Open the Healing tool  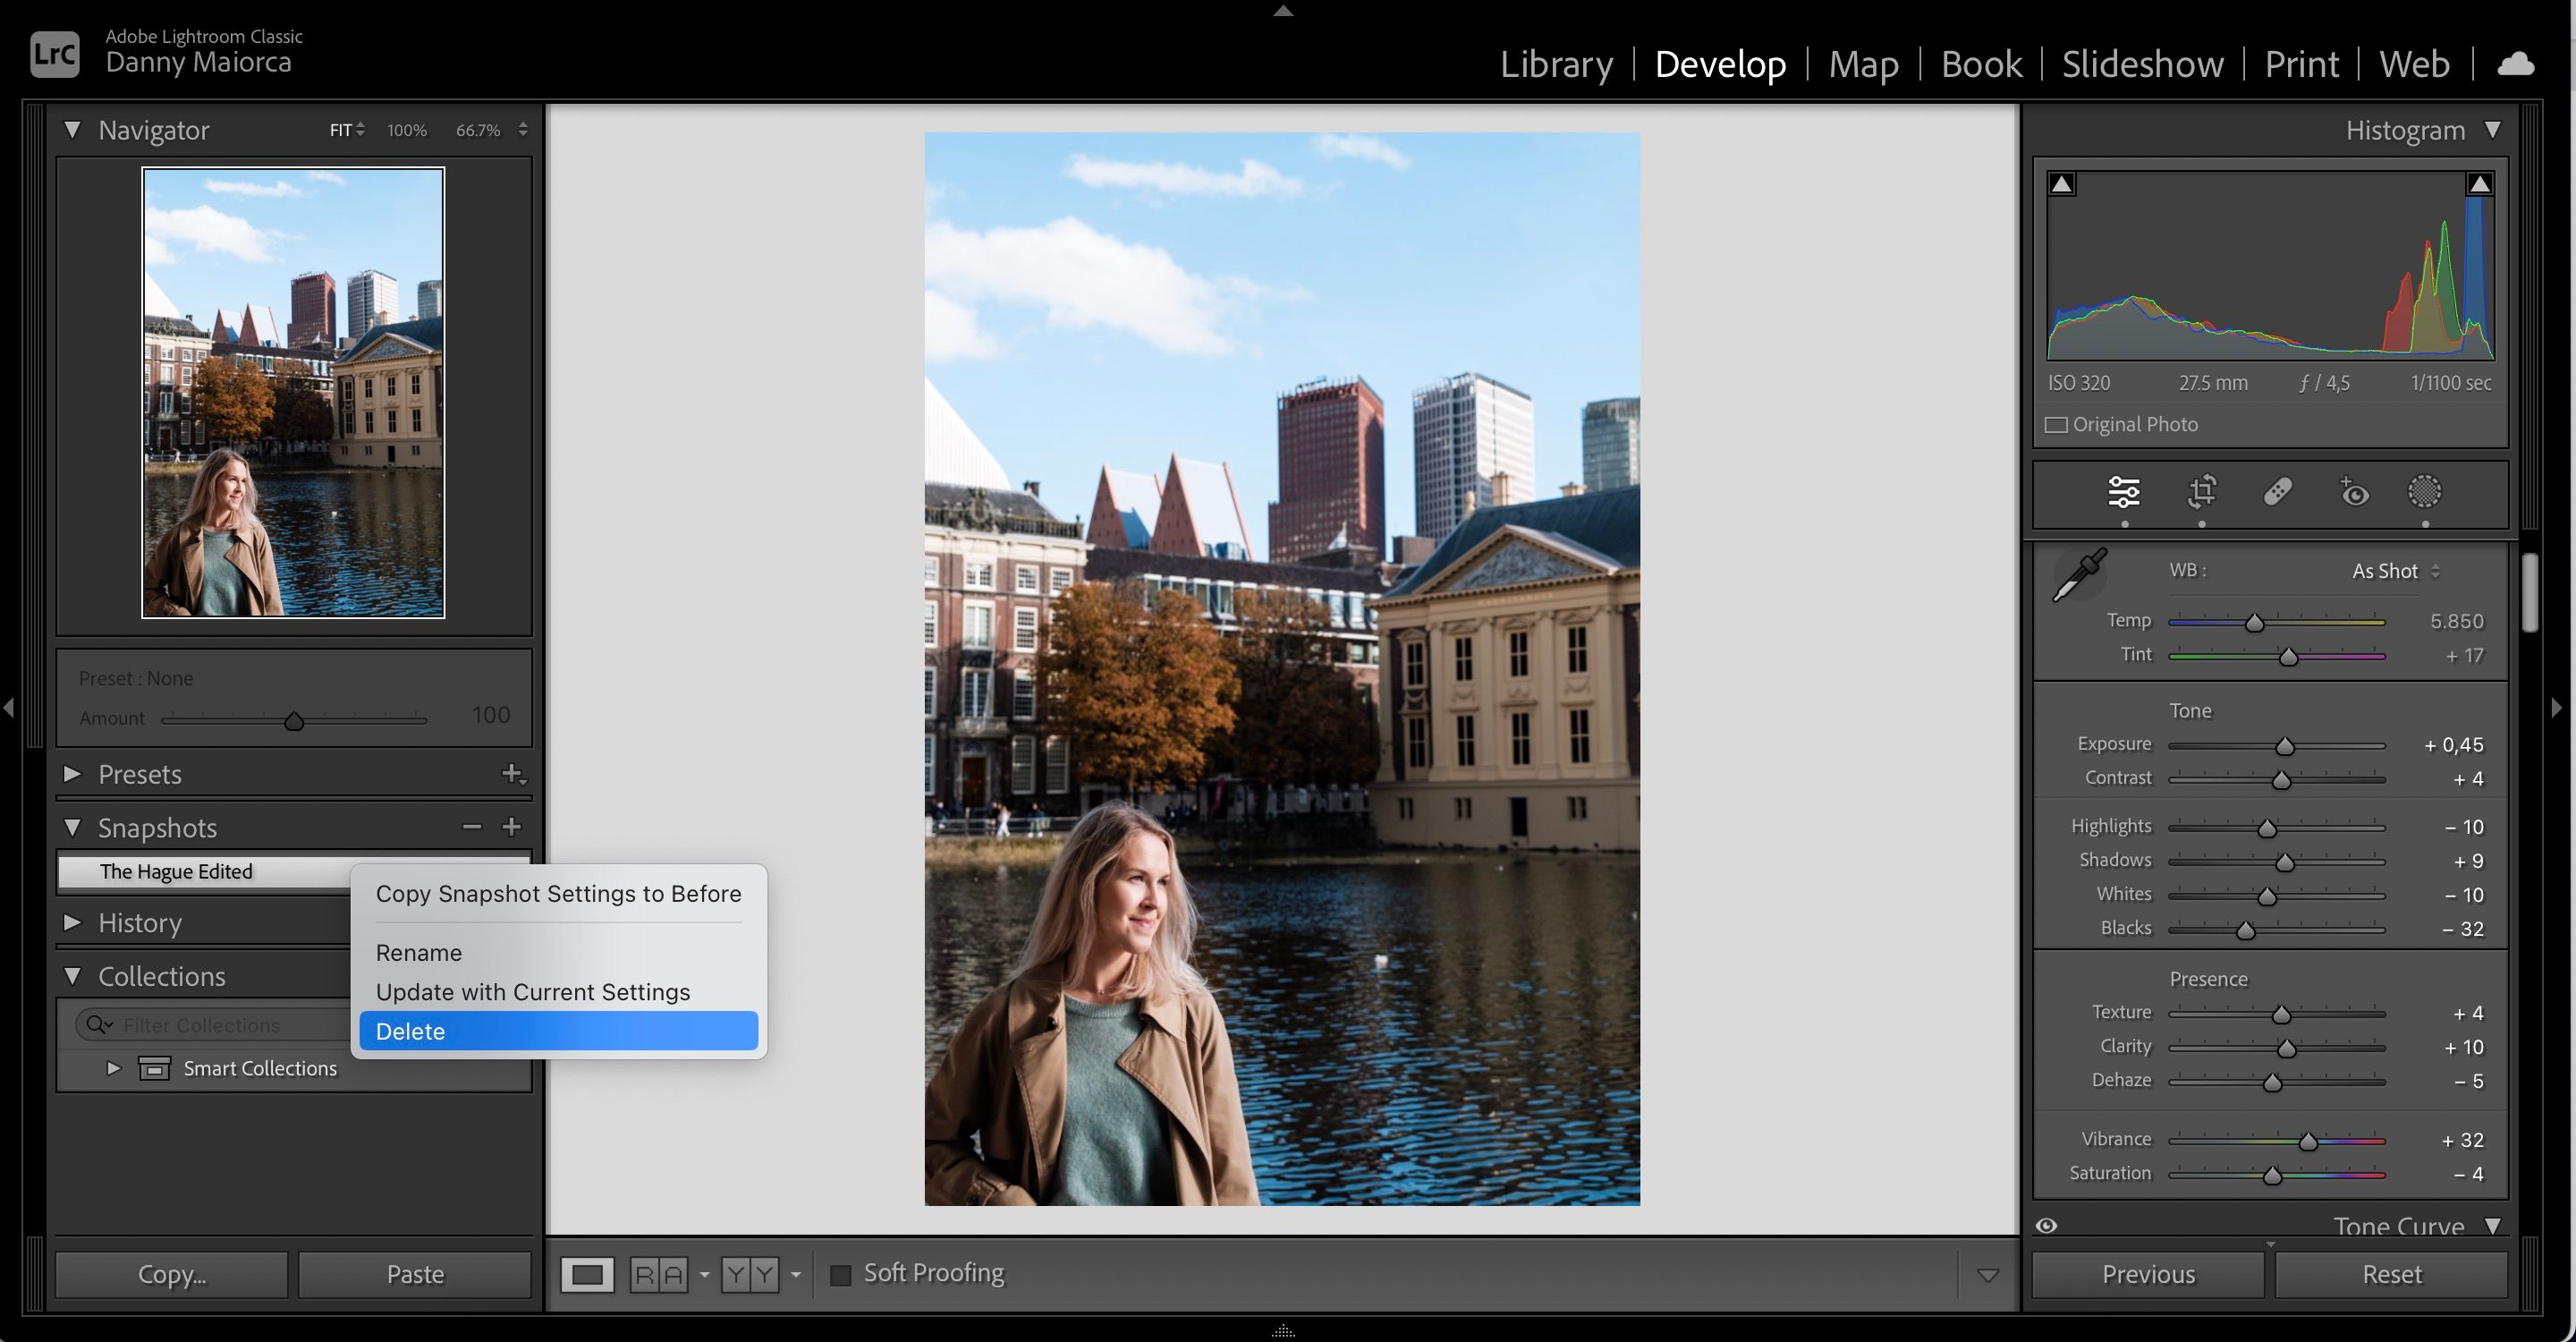coord(2277,492)
